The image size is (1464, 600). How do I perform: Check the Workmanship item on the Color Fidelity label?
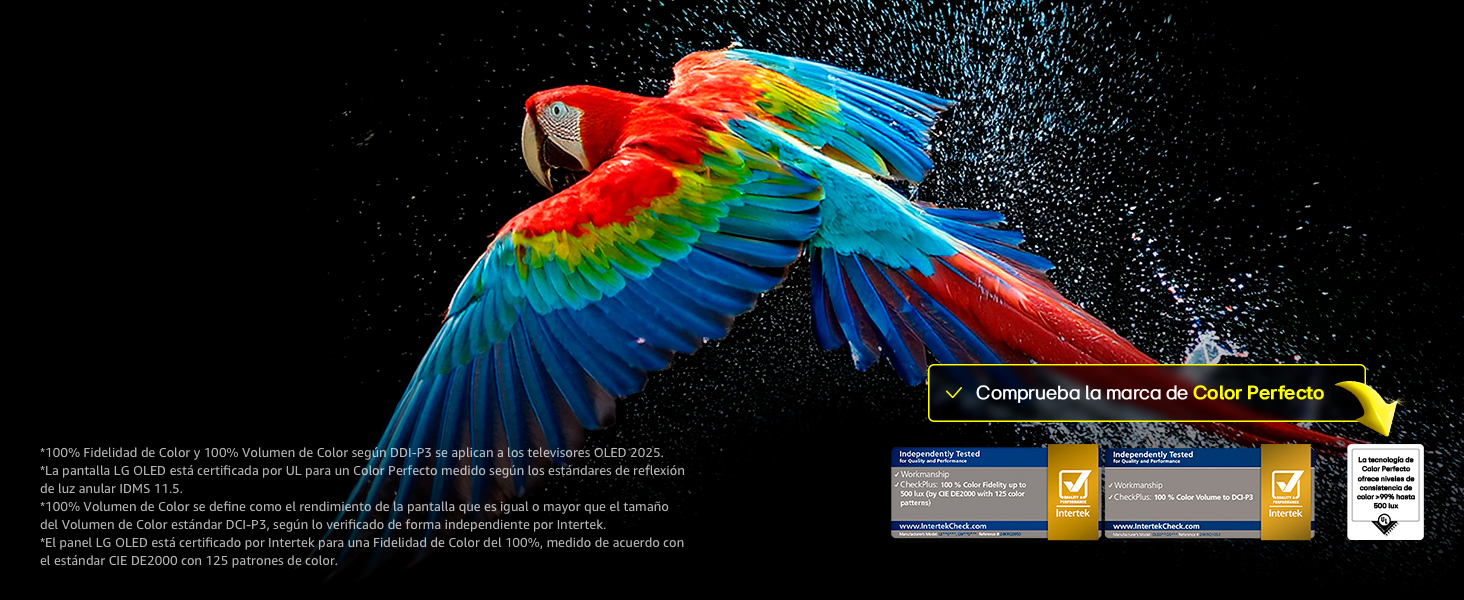click(923, 475)
